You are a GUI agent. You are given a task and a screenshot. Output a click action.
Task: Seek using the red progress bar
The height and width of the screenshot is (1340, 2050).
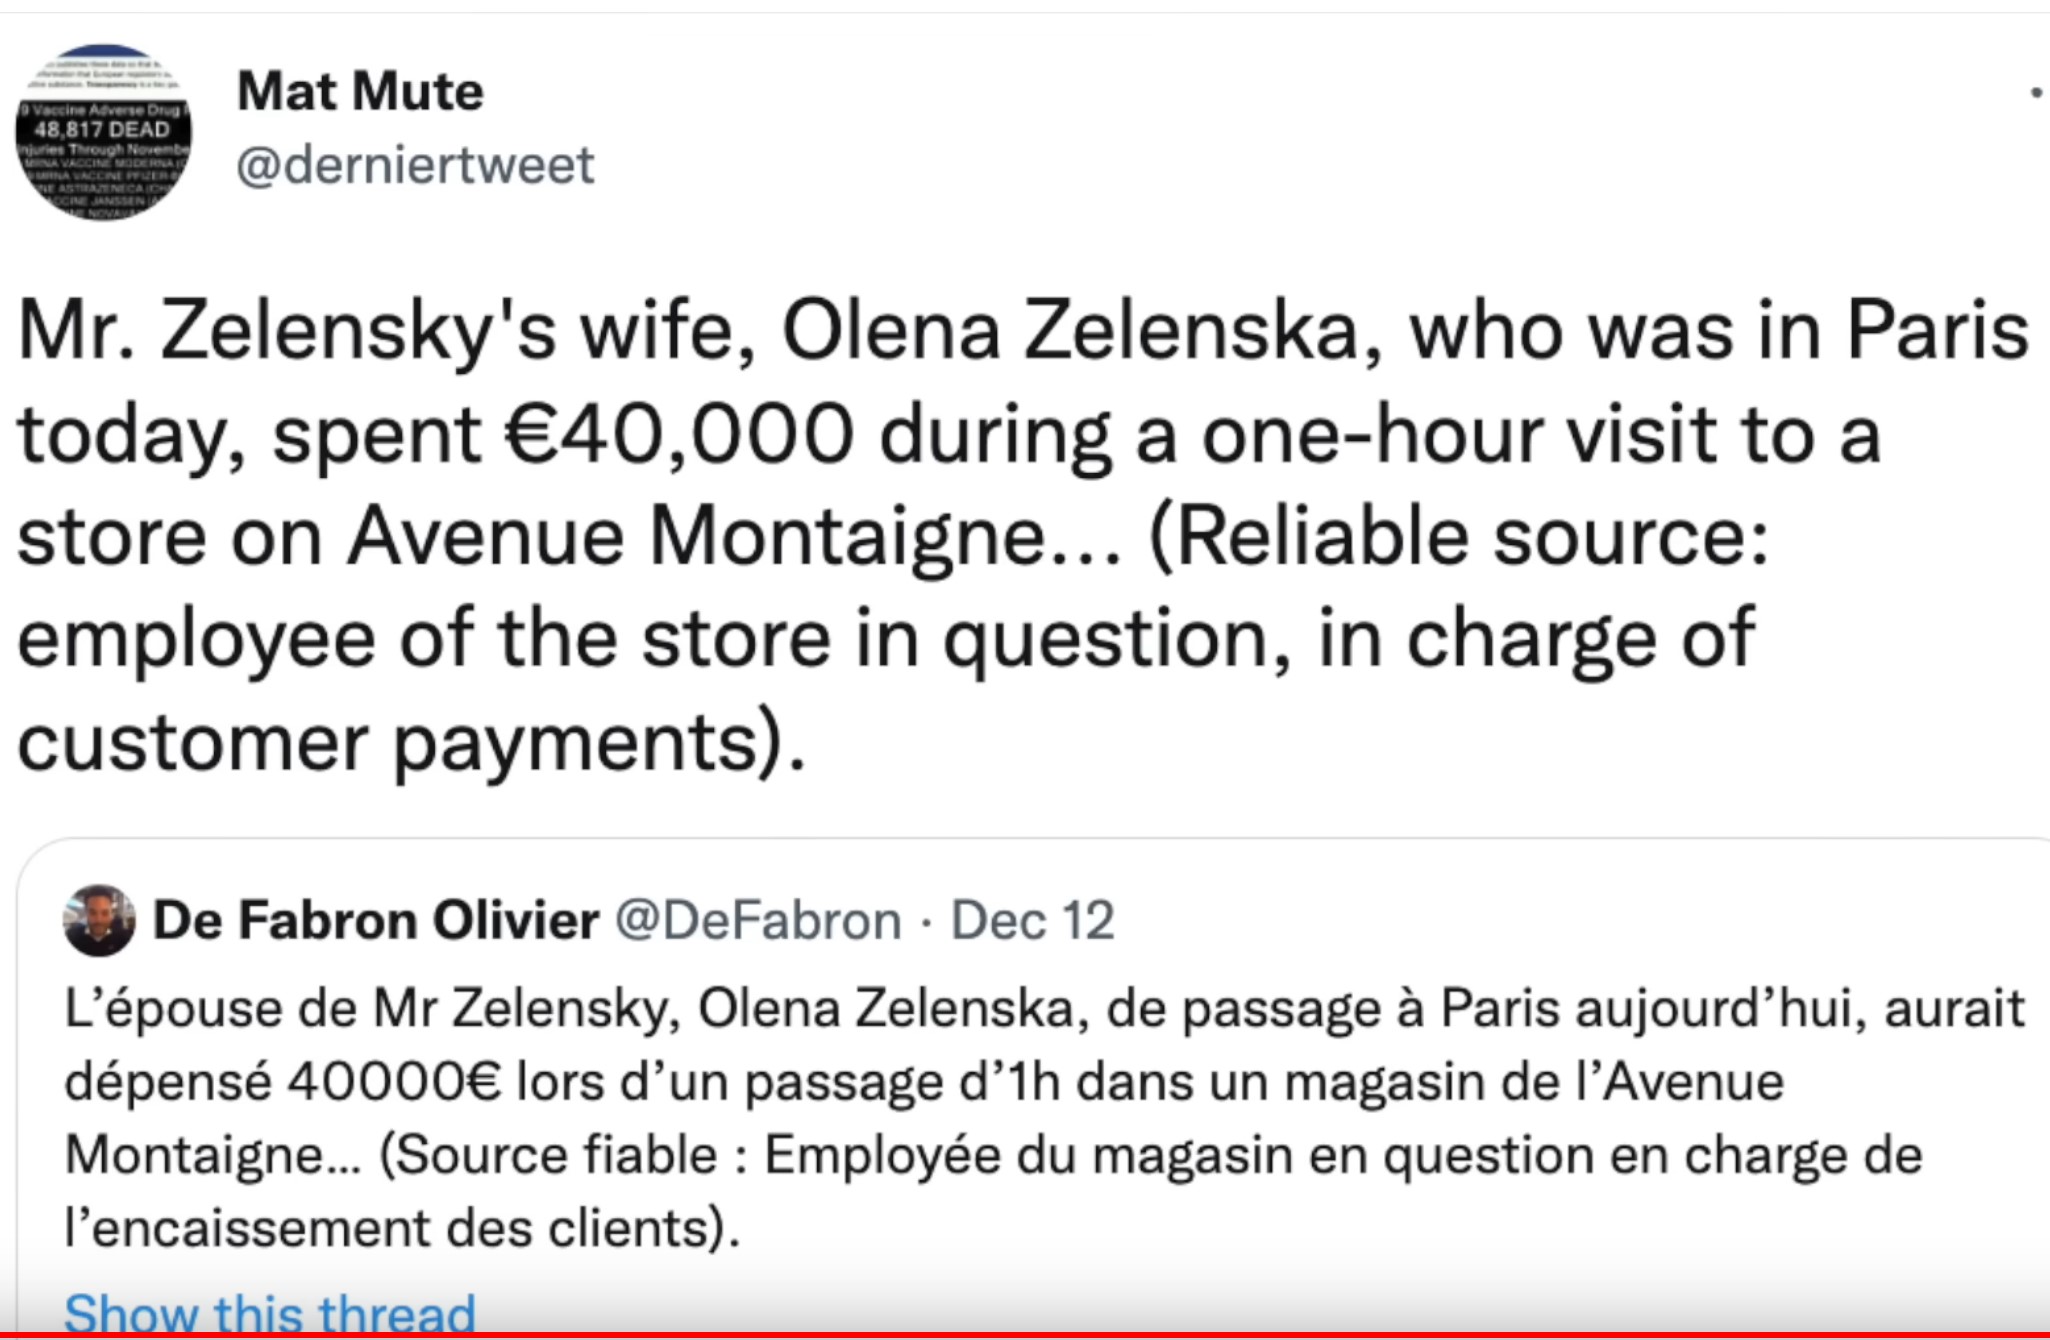coord(1025,1336)
